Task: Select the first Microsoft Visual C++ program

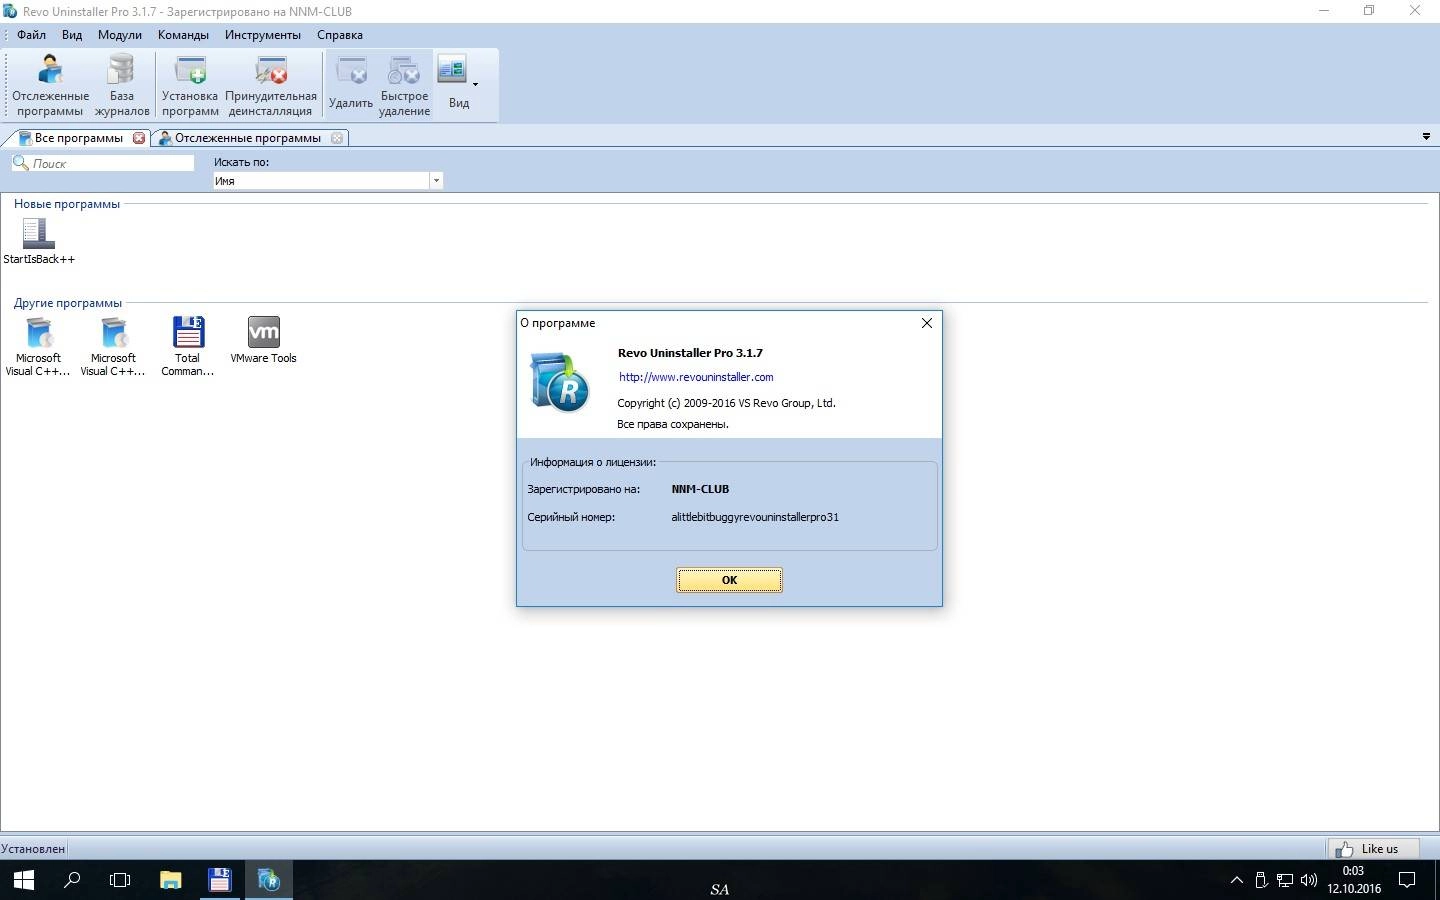Action: click(38, 346)
